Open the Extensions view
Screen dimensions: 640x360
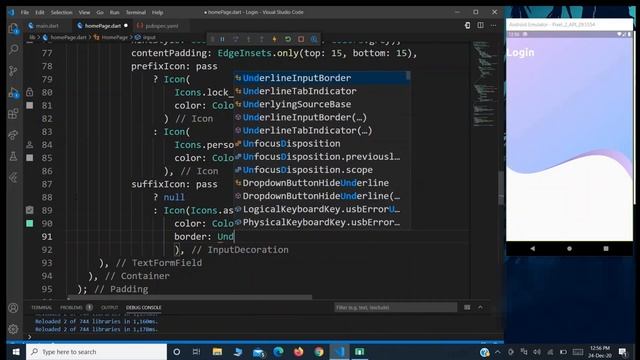coord(13,114)
